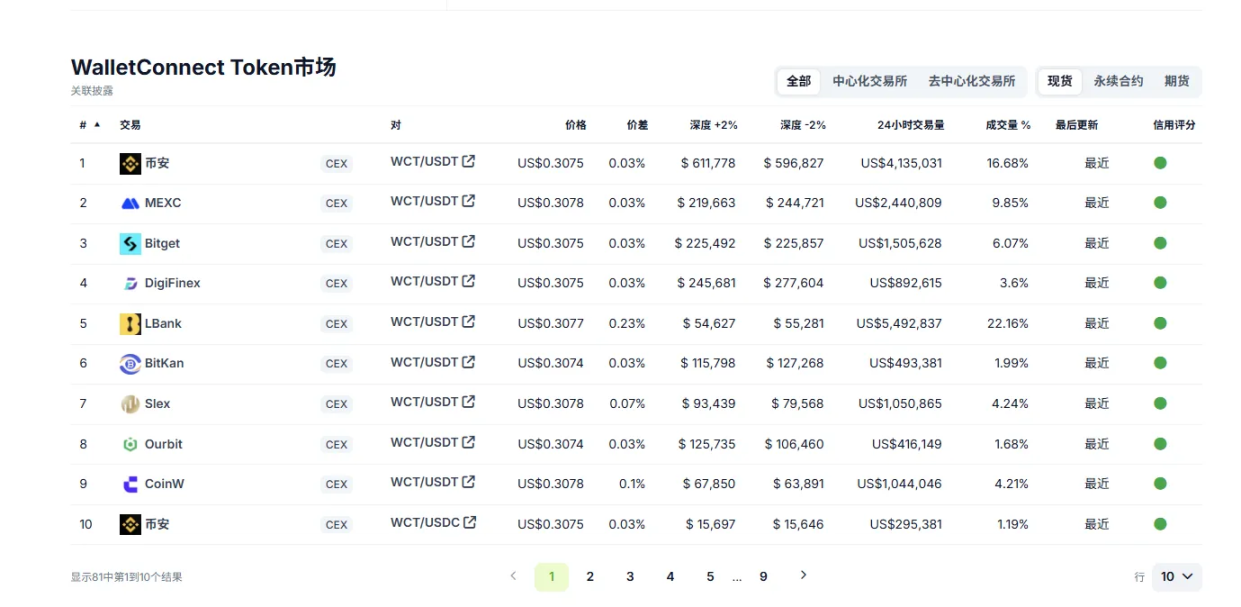Open the rows-per-page dropdown showing 10
Screen dimensions: 1241x607
[x=1176, y=577]
